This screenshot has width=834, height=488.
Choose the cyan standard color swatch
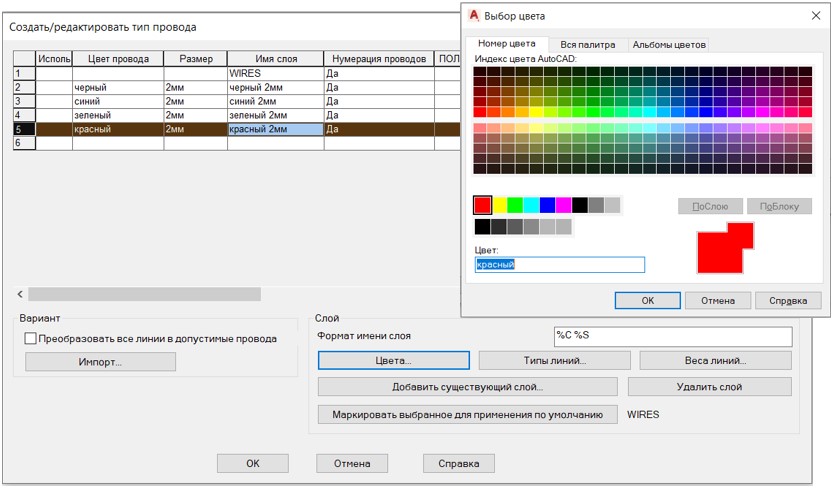tap(531, 205)
